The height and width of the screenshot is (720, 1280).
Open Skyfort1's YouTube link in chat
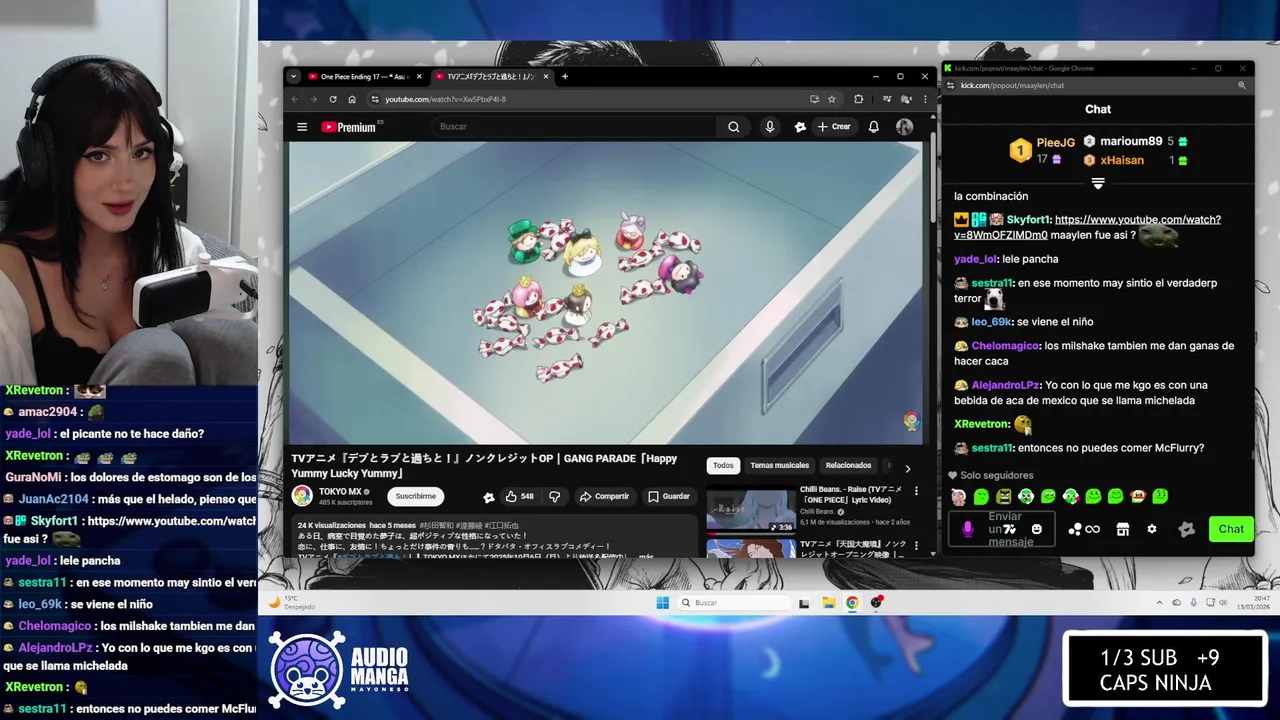(1087, 227)
